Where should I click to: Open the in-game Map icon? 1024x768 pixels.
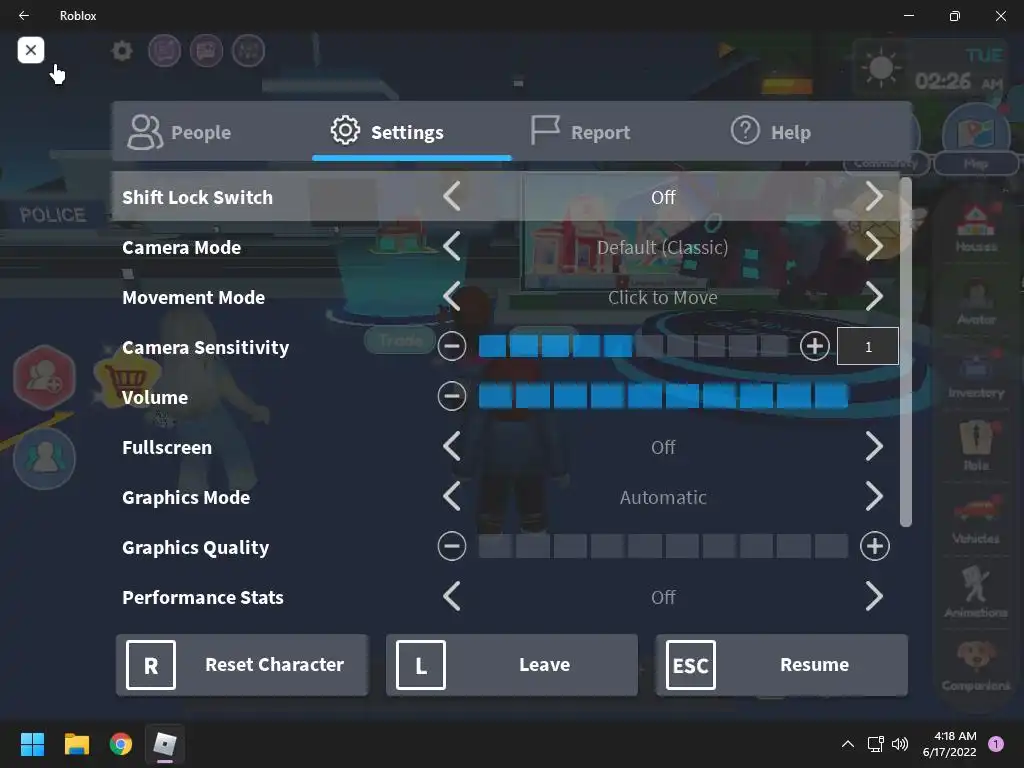[x=976, y=138]
